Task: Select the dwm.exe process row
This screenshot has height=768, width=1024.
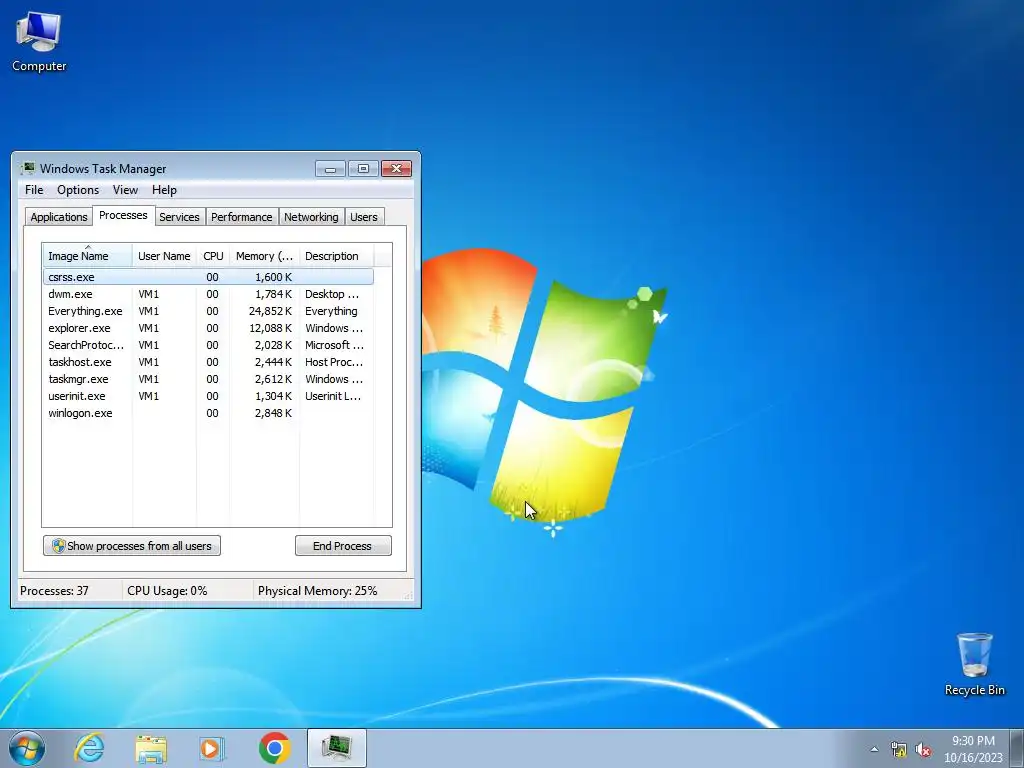Action: coord(208,294)
